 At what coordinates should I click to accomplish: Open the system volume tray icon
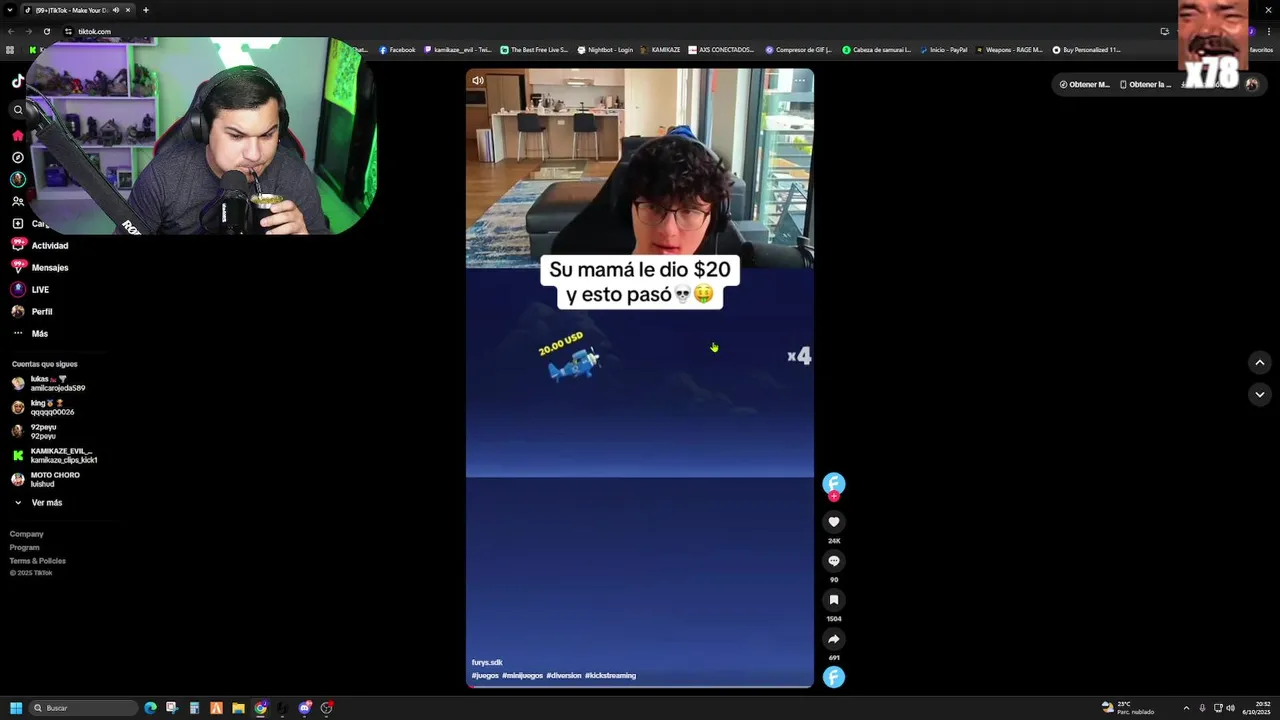tap(1230, 708)
